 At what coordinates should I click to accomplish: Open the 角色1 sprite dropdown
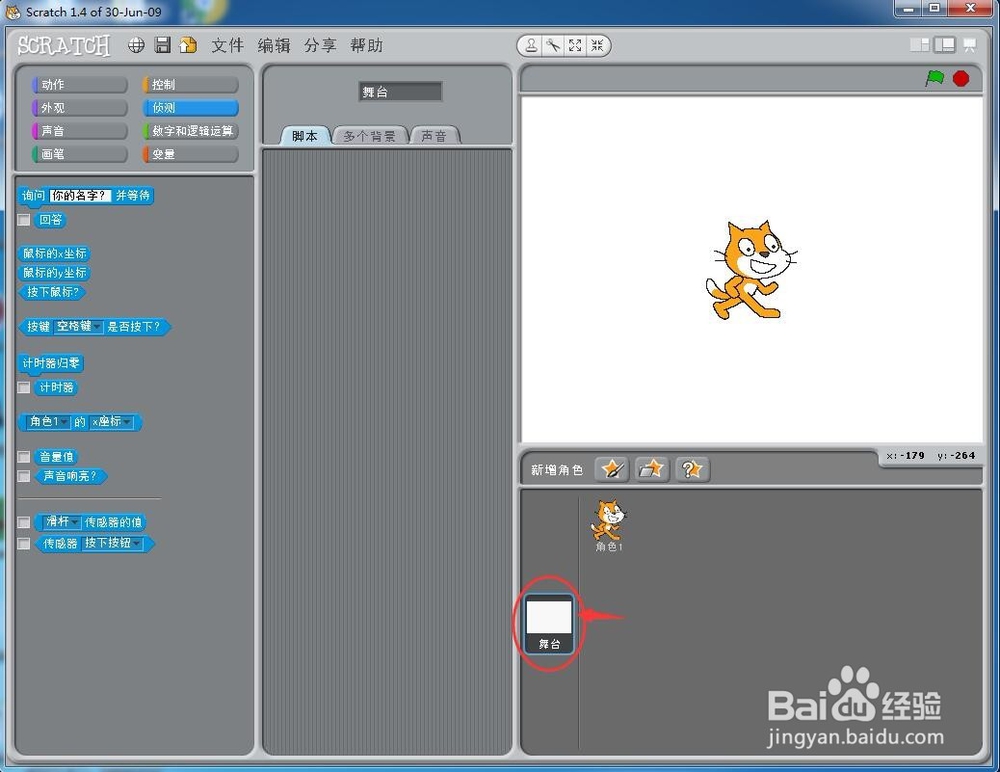48,422
